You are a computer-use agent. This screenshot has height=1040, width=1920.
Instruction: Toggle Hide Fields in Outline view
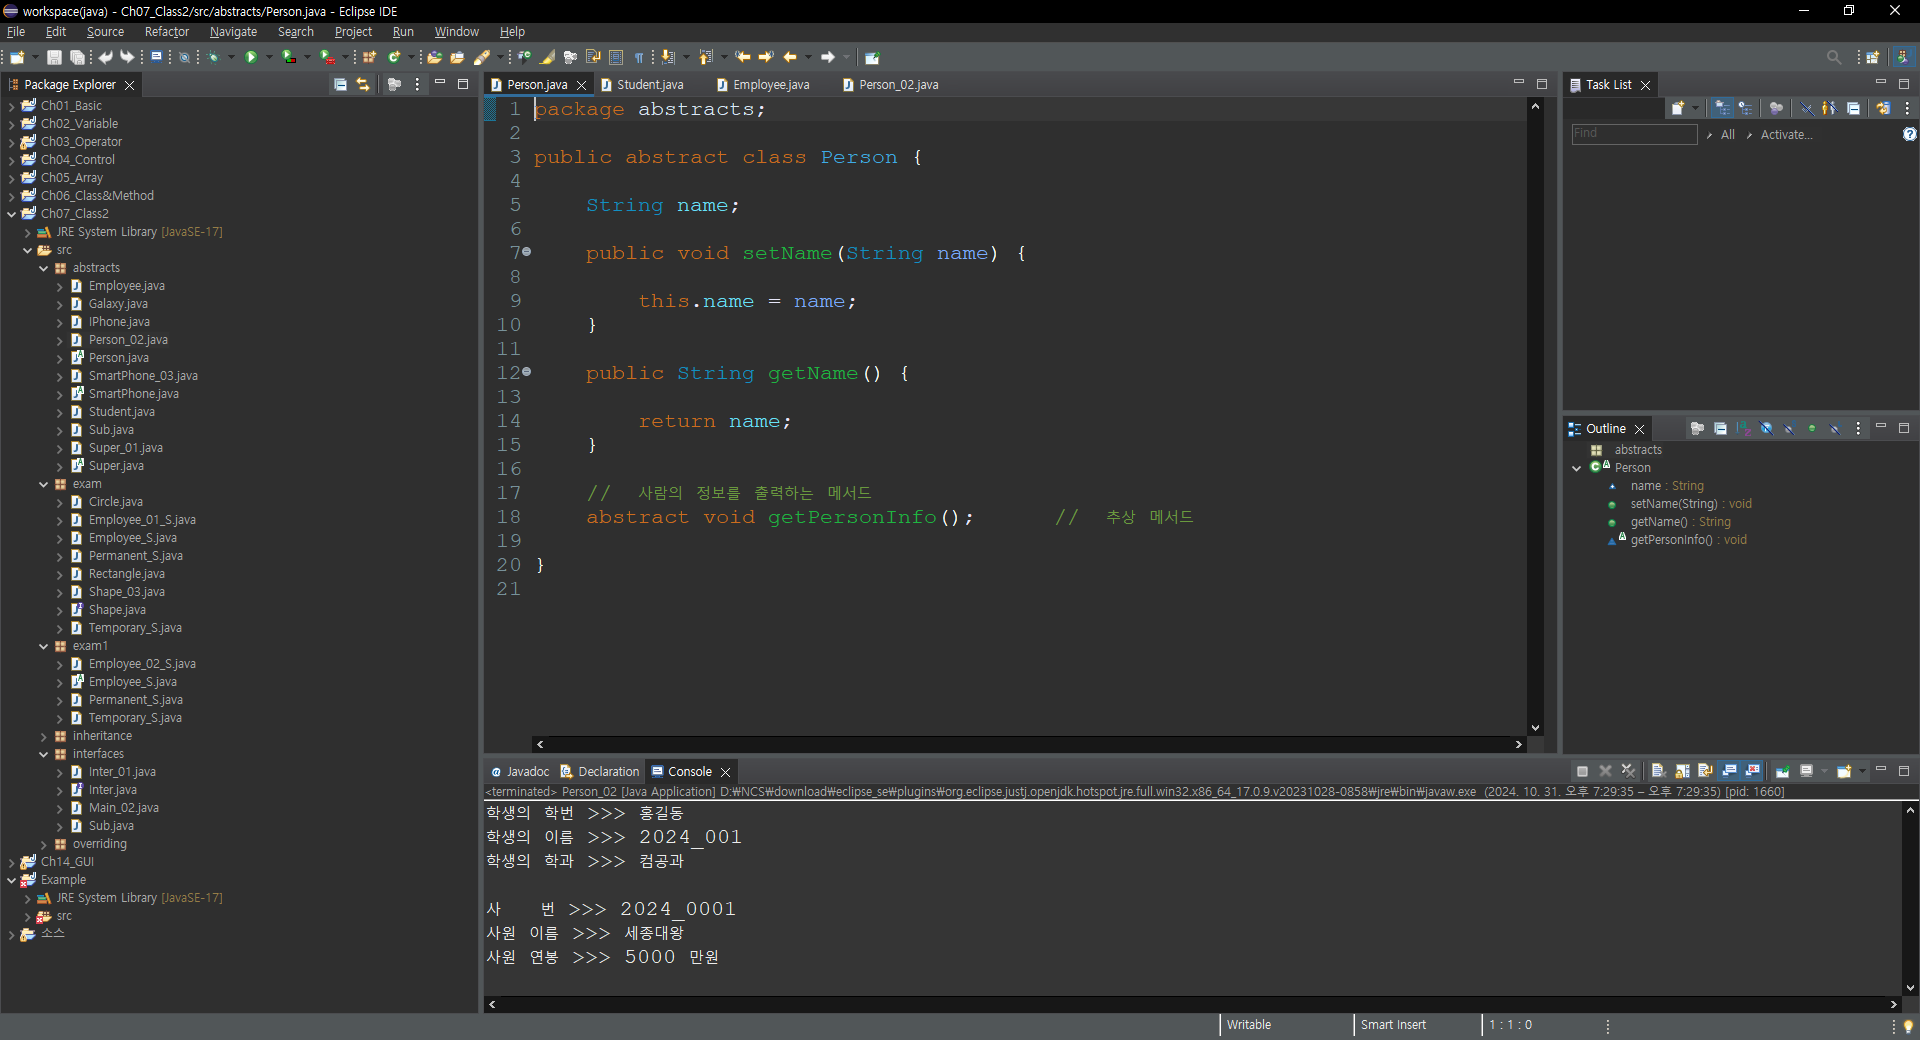1766,429
